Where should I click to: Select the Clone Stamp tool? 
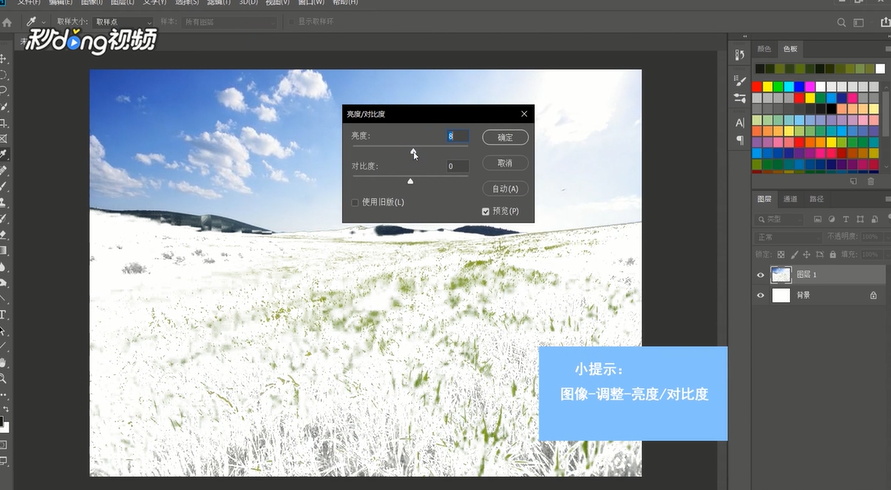click(x=3, y=202)
